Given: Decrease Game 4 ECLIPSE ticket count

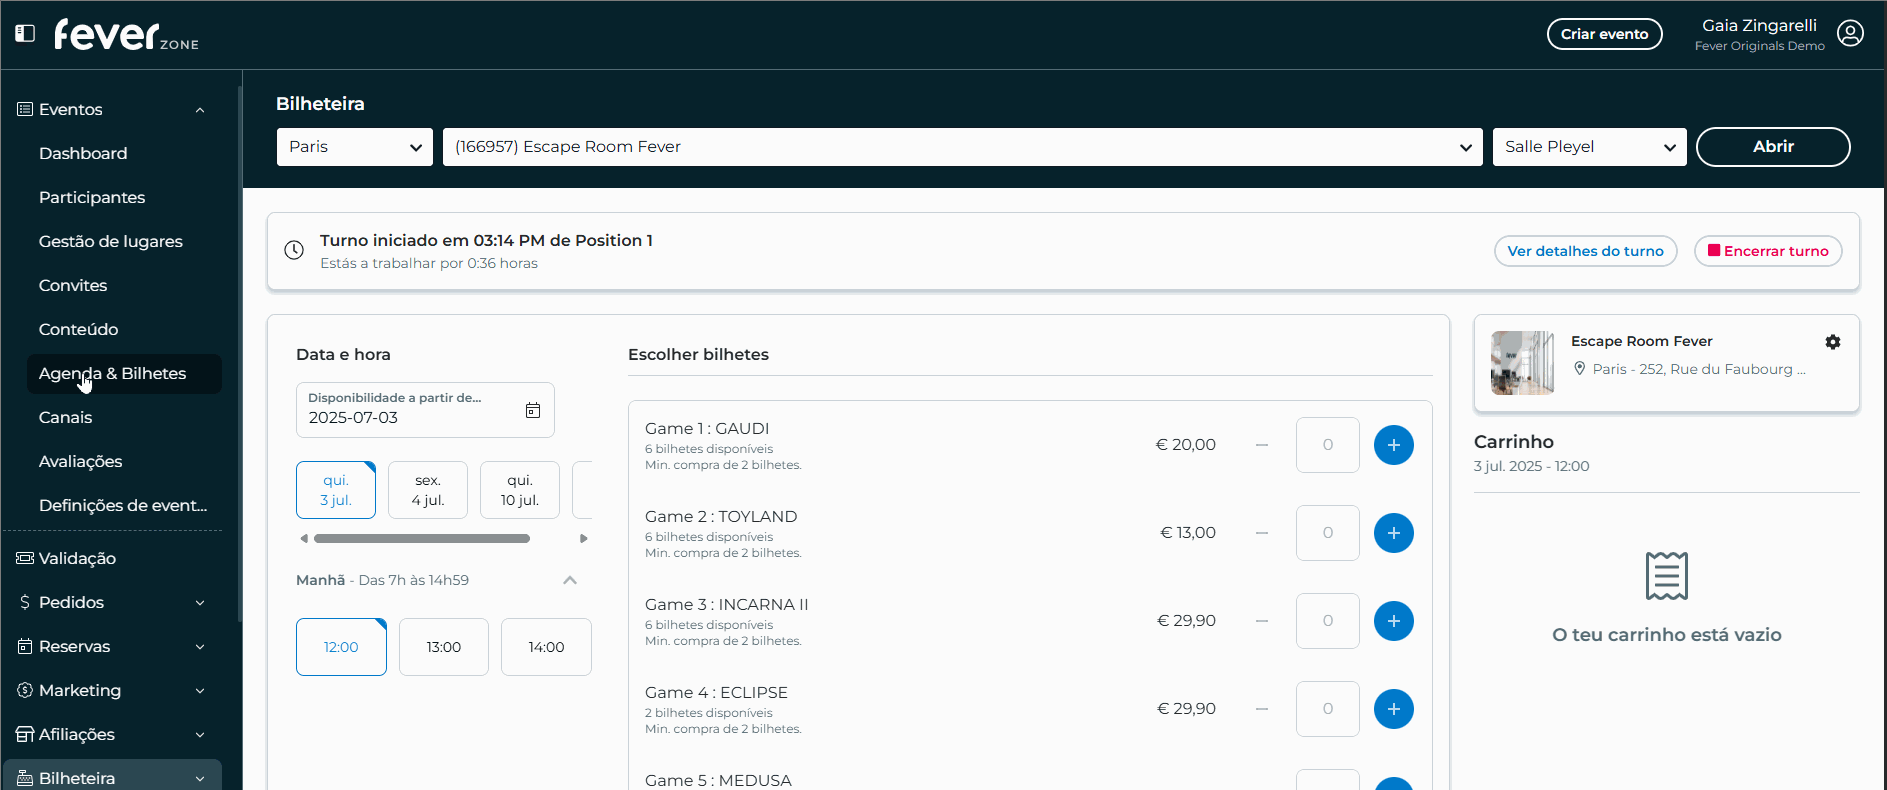Looking at the screenshot, I should [x=1262, y=709].
